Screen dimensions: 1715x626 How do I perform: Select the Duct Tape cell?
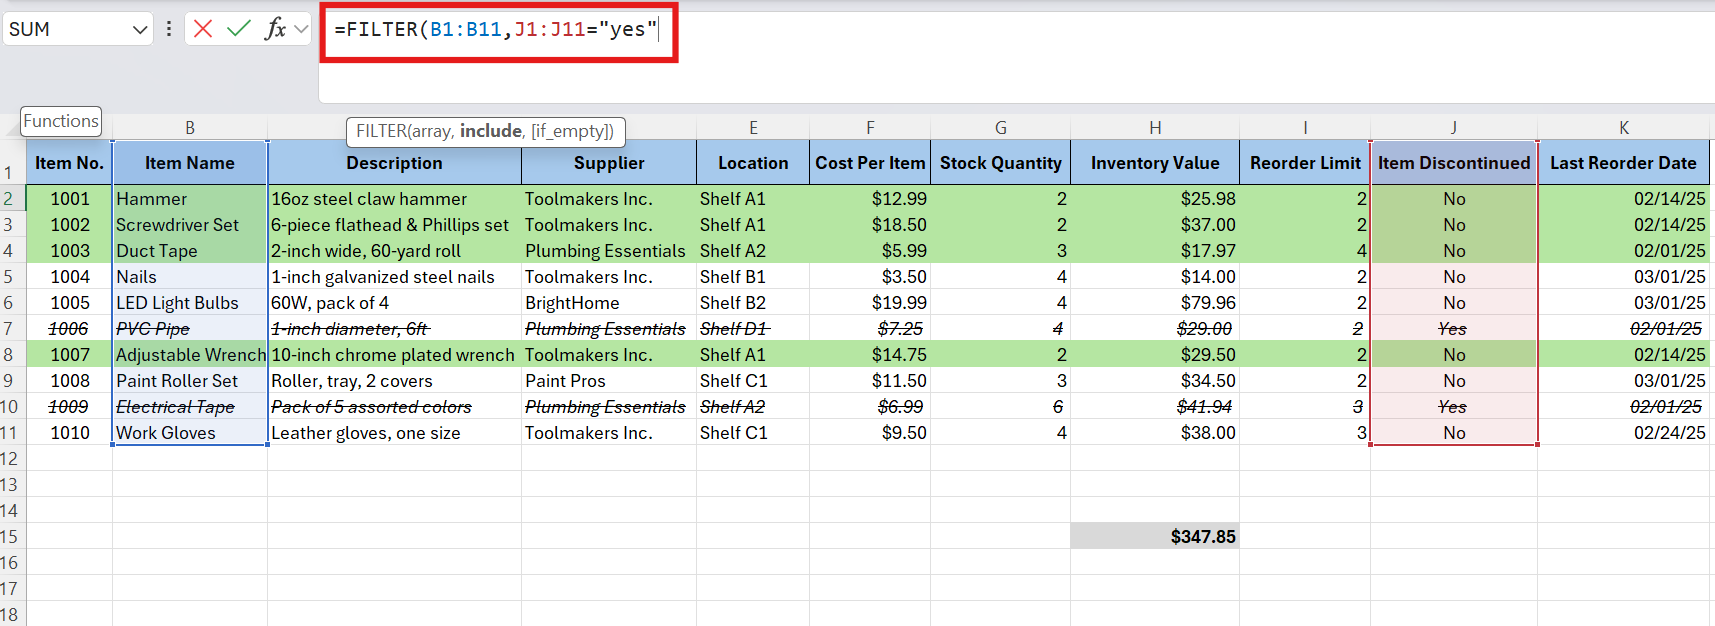(190, 251)
